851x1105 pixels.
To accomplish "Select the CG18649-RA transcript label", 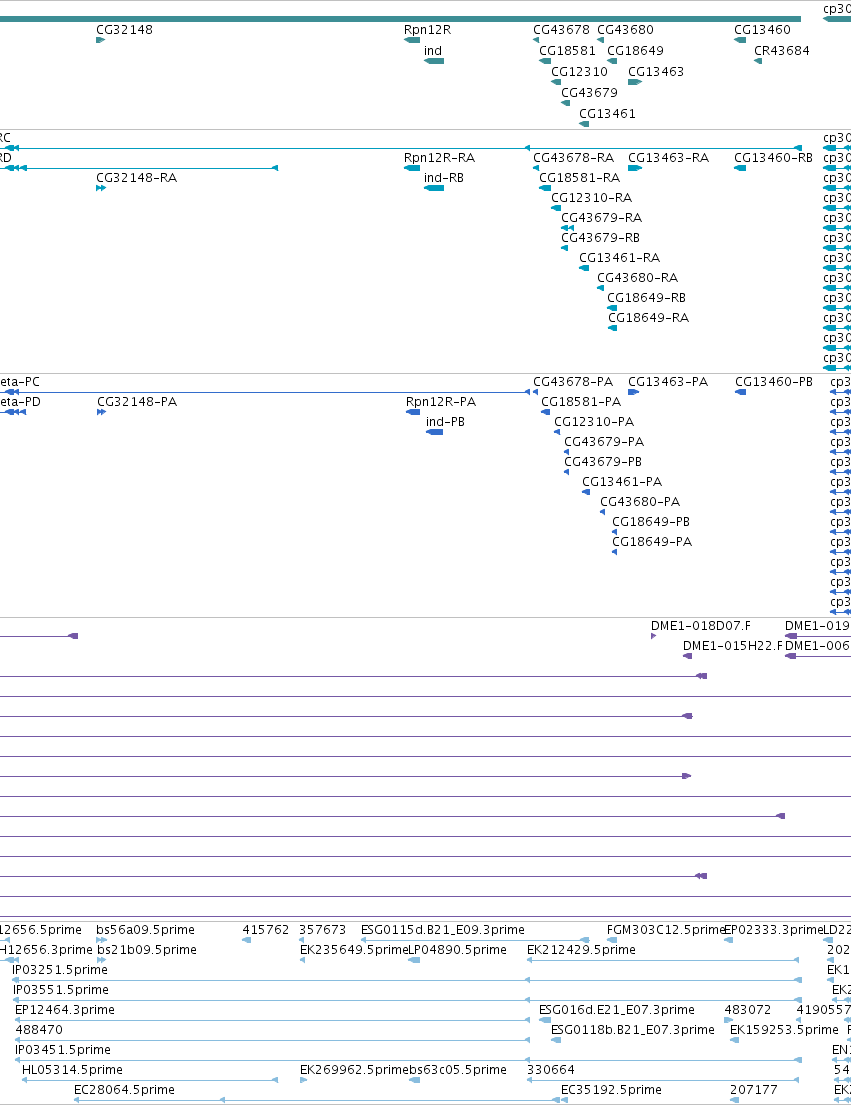I will coord(649,318).
